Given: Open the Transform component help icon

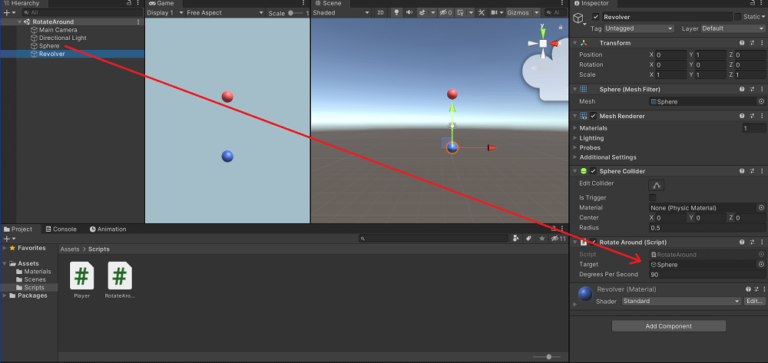Looking at the screenshot, I should pyautogui.click(x=743, y=43).
